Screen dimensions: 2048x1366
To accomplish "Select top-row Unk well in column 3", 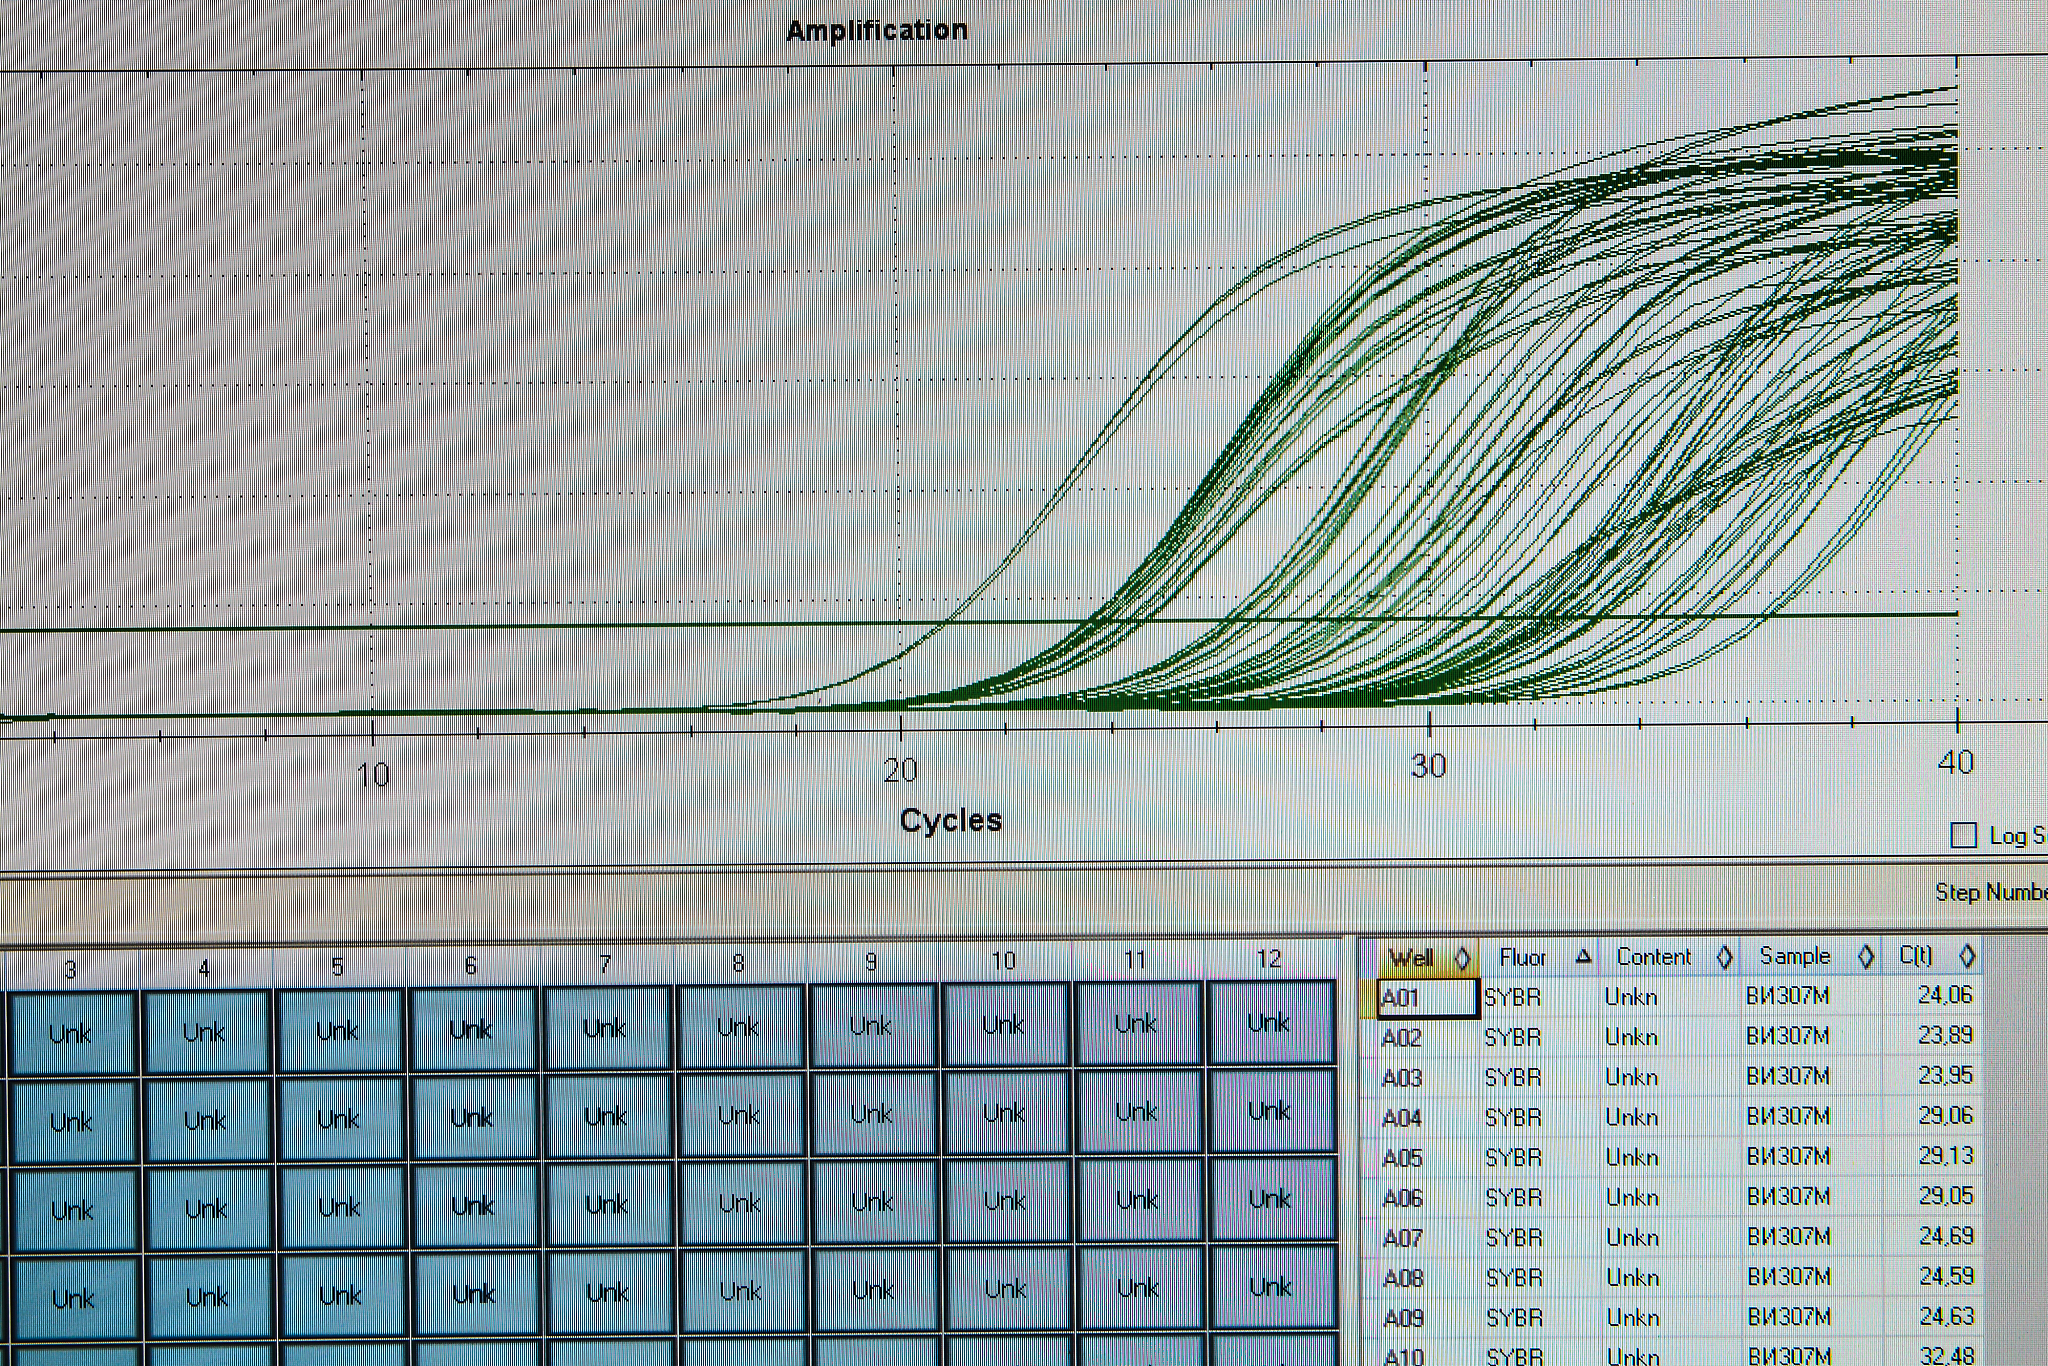I will [x=71, y=1034].
